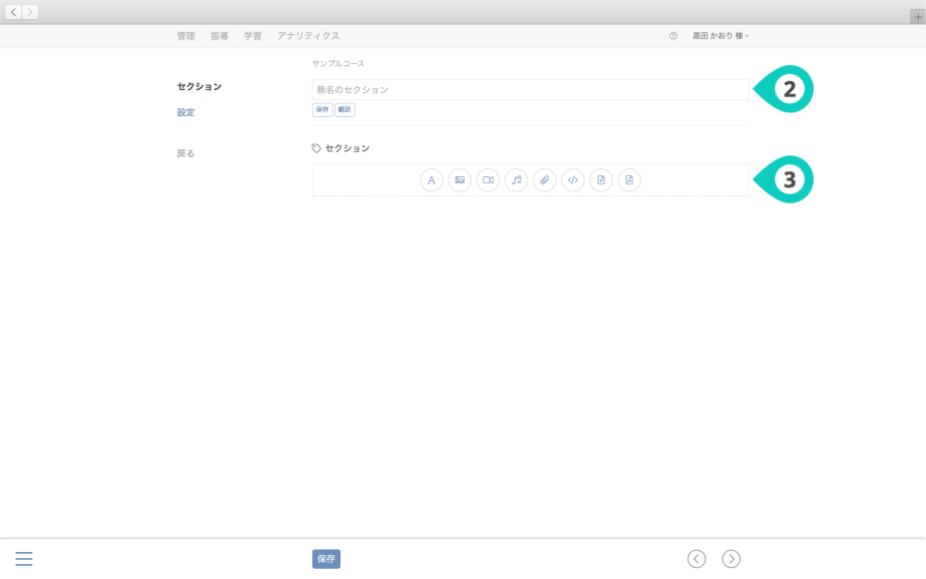926x579 pixels.
Task: Add a text block with the A icon
Action: point(431,180)
